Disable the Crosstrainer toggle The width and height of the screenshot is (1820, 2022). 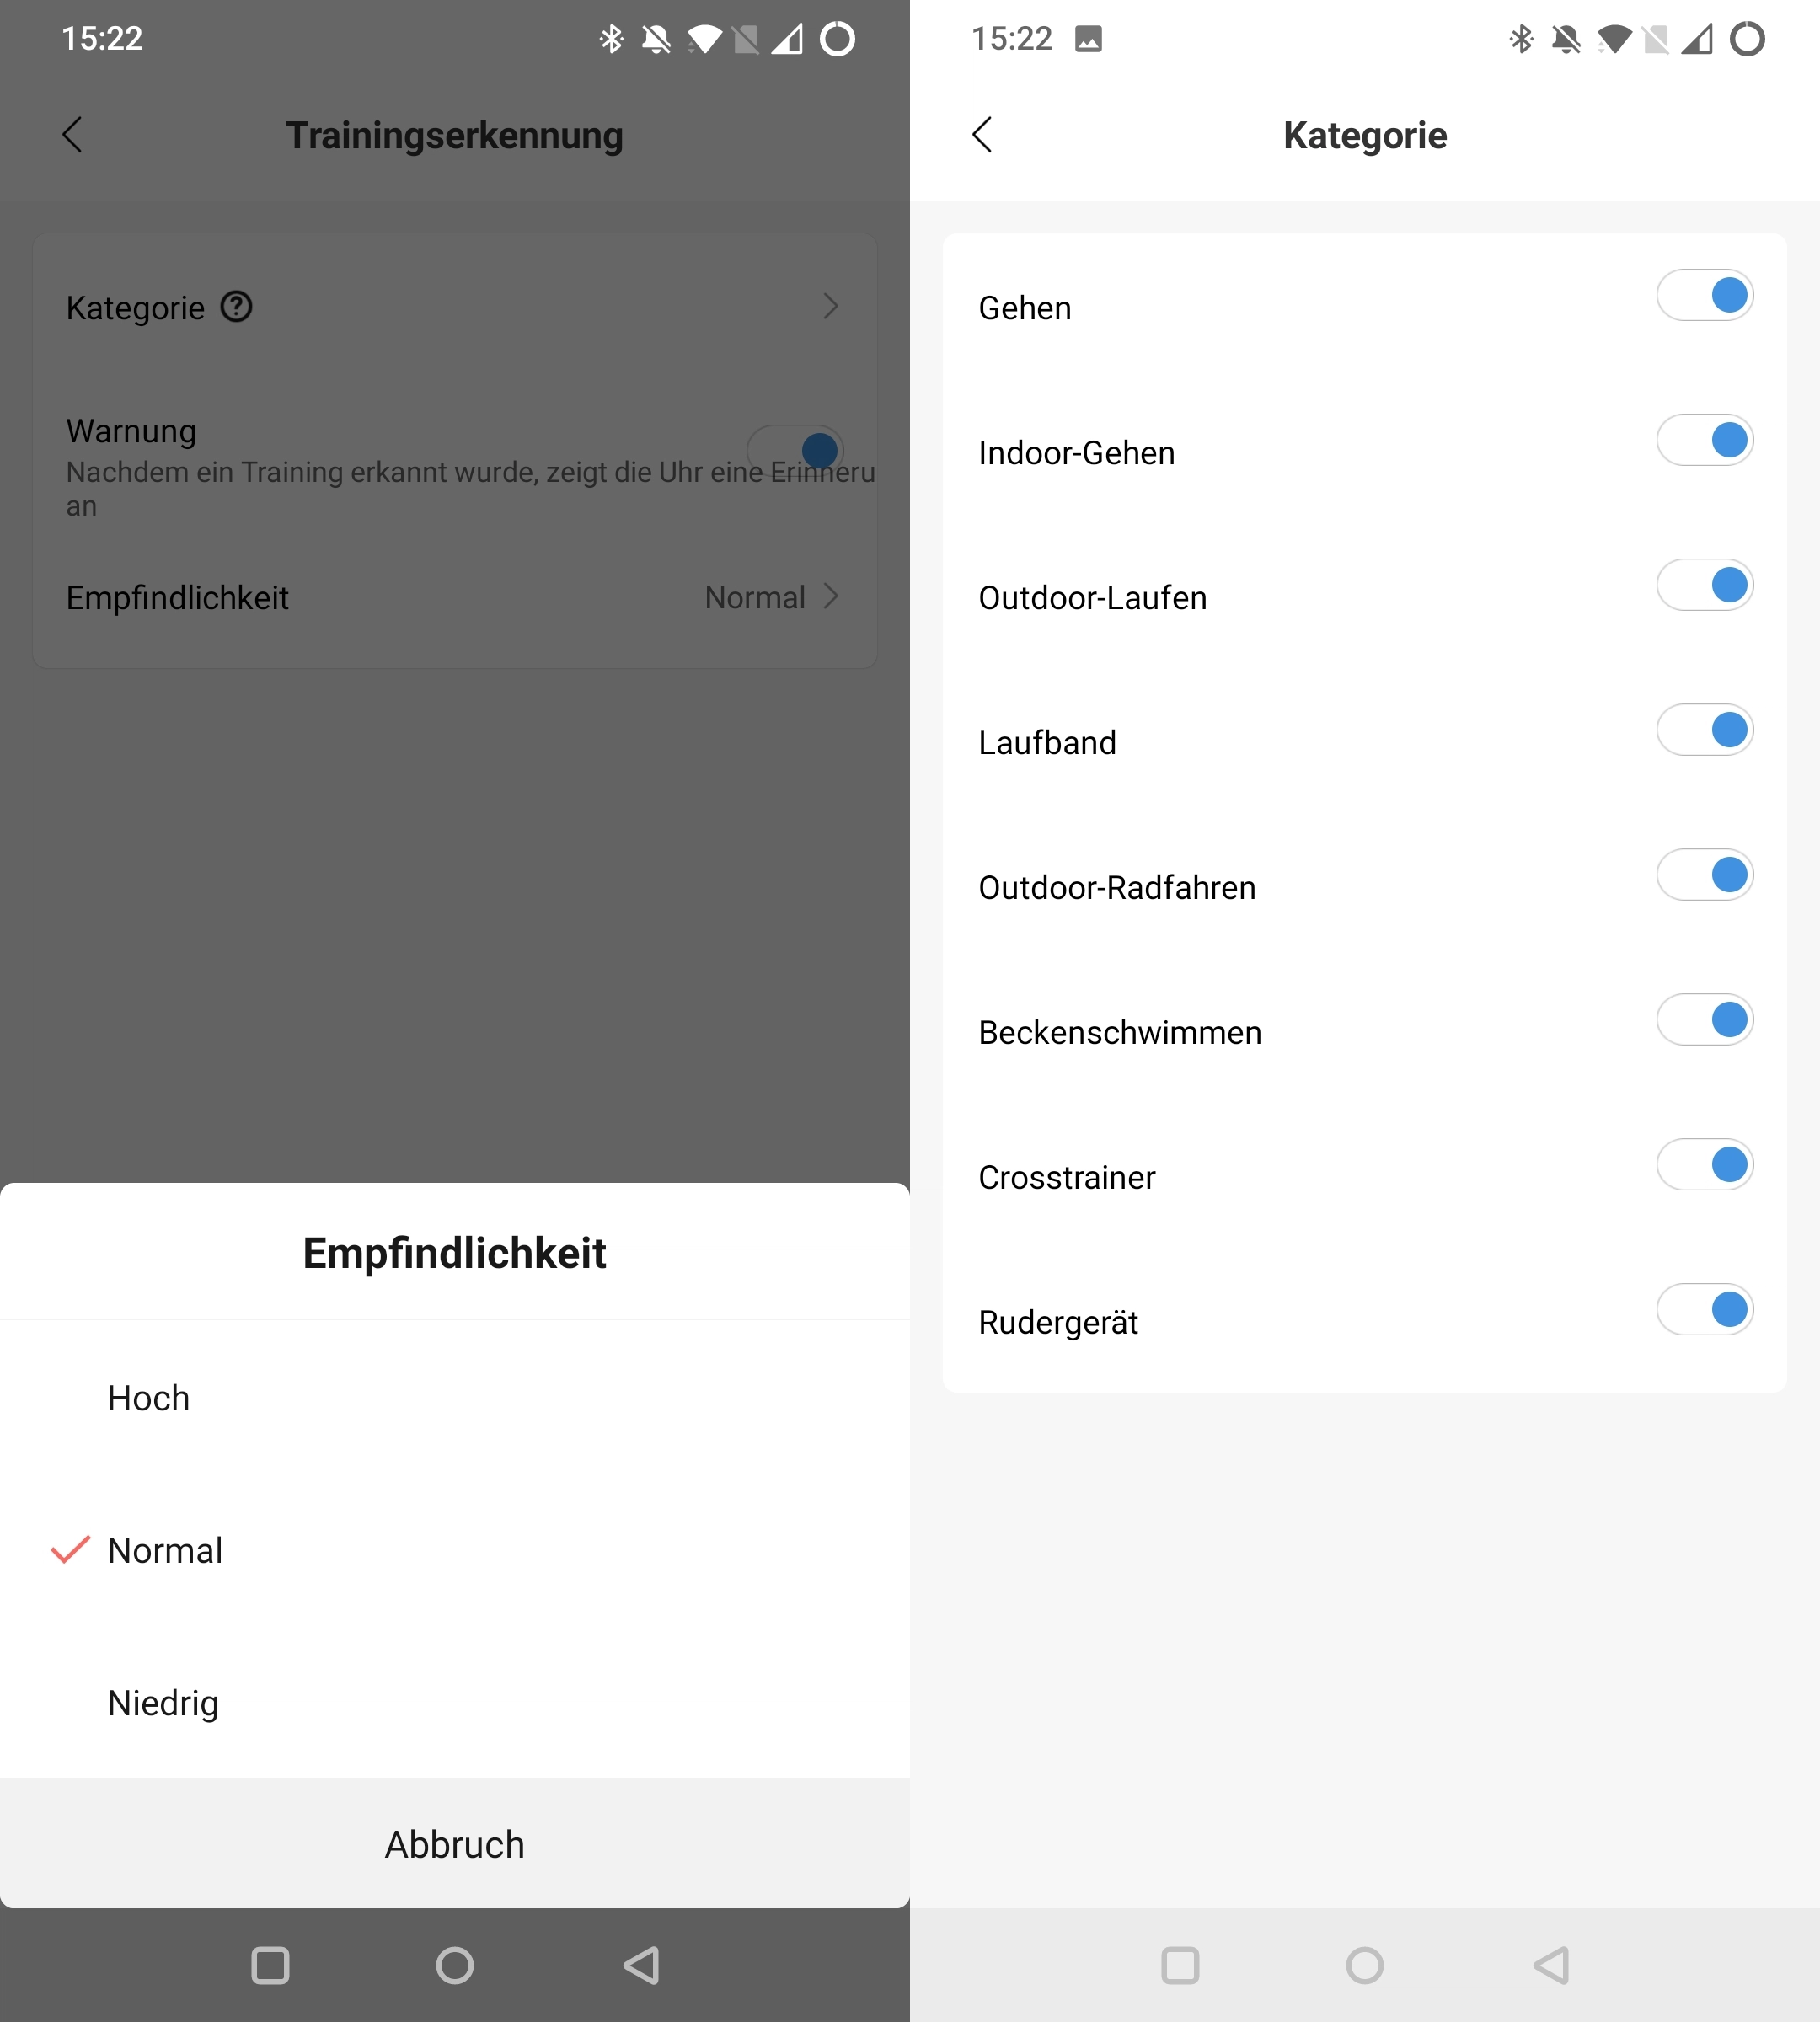(1705, 1165)
